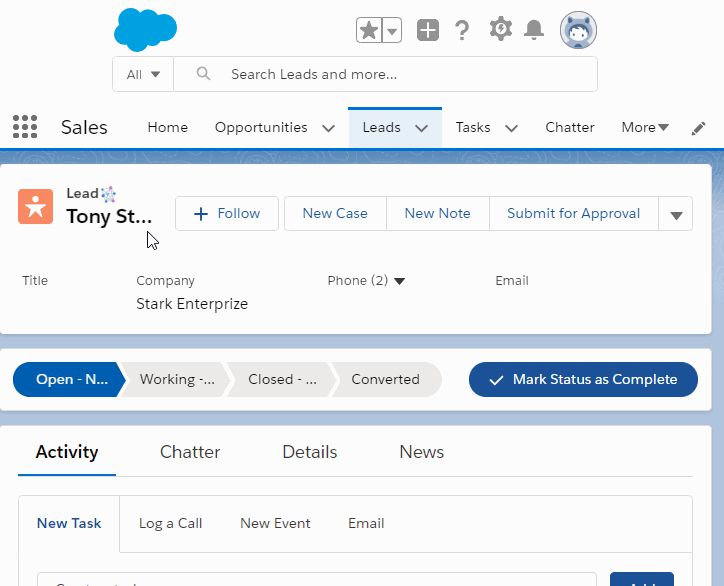This screenshot has width=724, height=586.
Task: Open the user profile avatar
Action: click(x=578, y=30)
